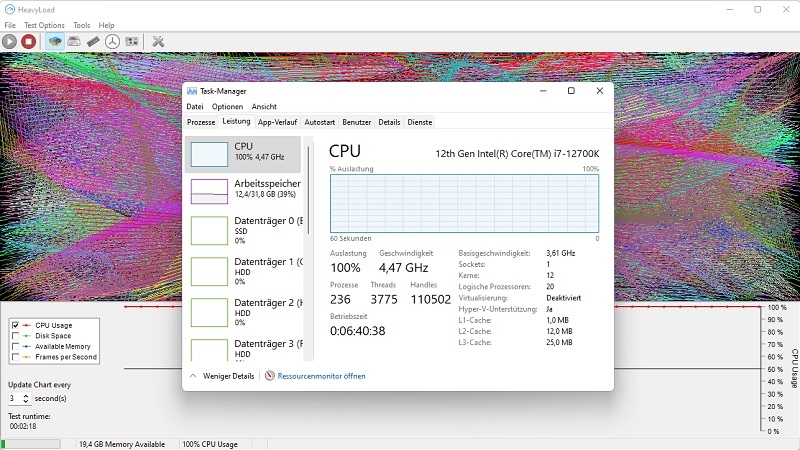Screen dimensions: 800x450
Task: Toggle the disk access test clock icon
Action: (112, 41)
